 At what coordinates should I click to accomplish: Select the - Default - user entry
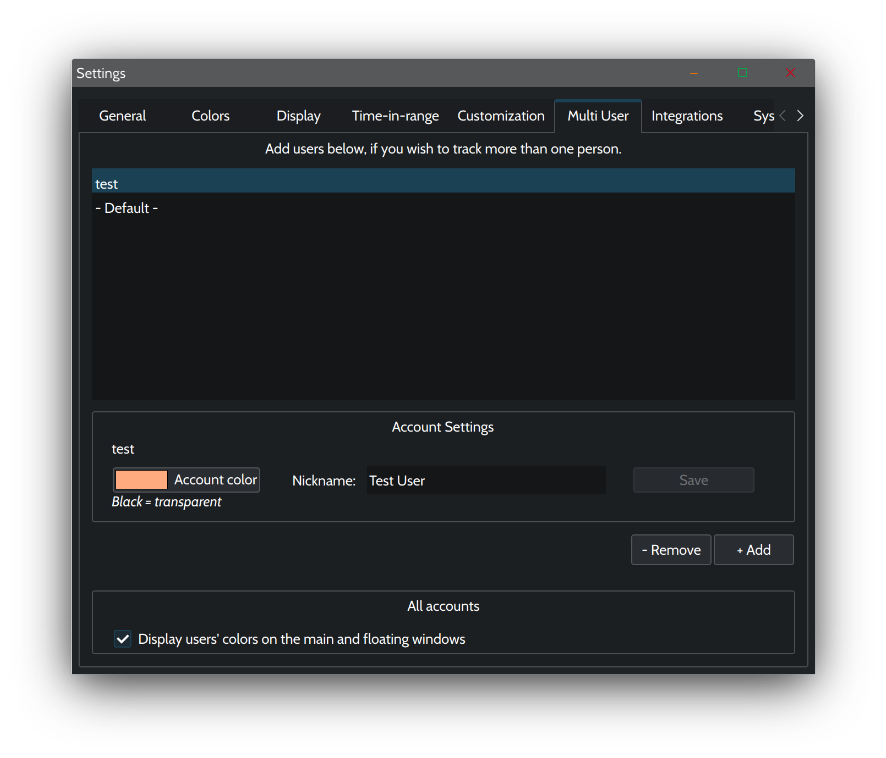pyautogui.click(x=443, y=208)
